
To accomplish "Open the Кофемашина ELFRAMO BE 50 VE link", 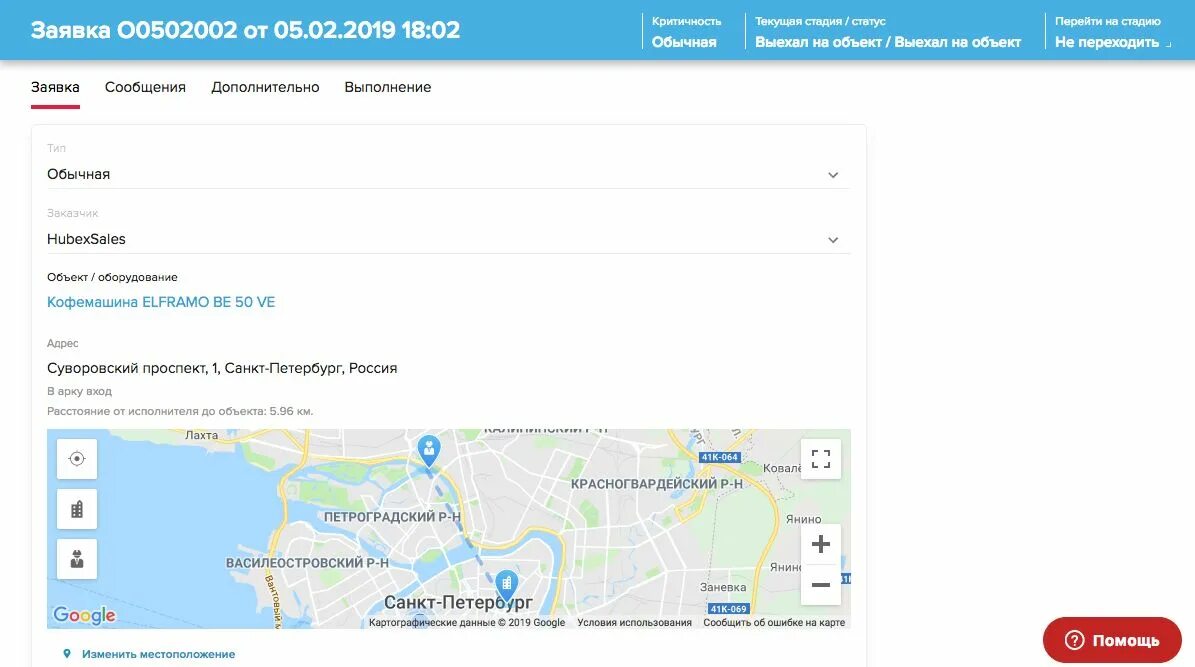I will click(x=161, y=302).
